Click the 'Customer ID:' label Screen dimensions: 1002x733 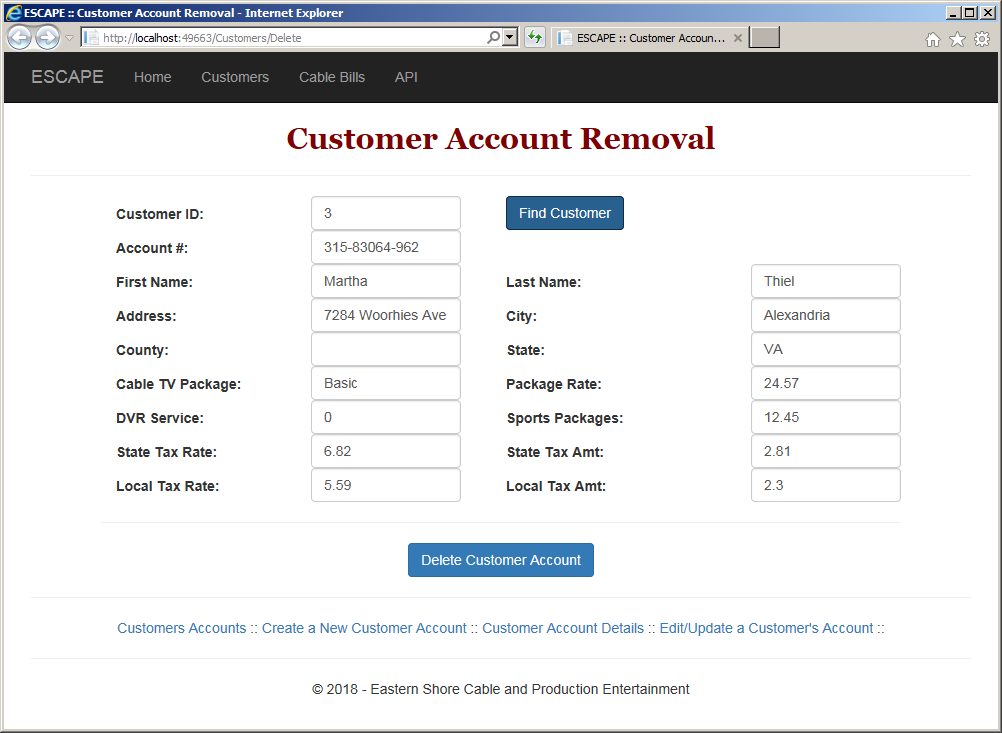click(160, 214)
